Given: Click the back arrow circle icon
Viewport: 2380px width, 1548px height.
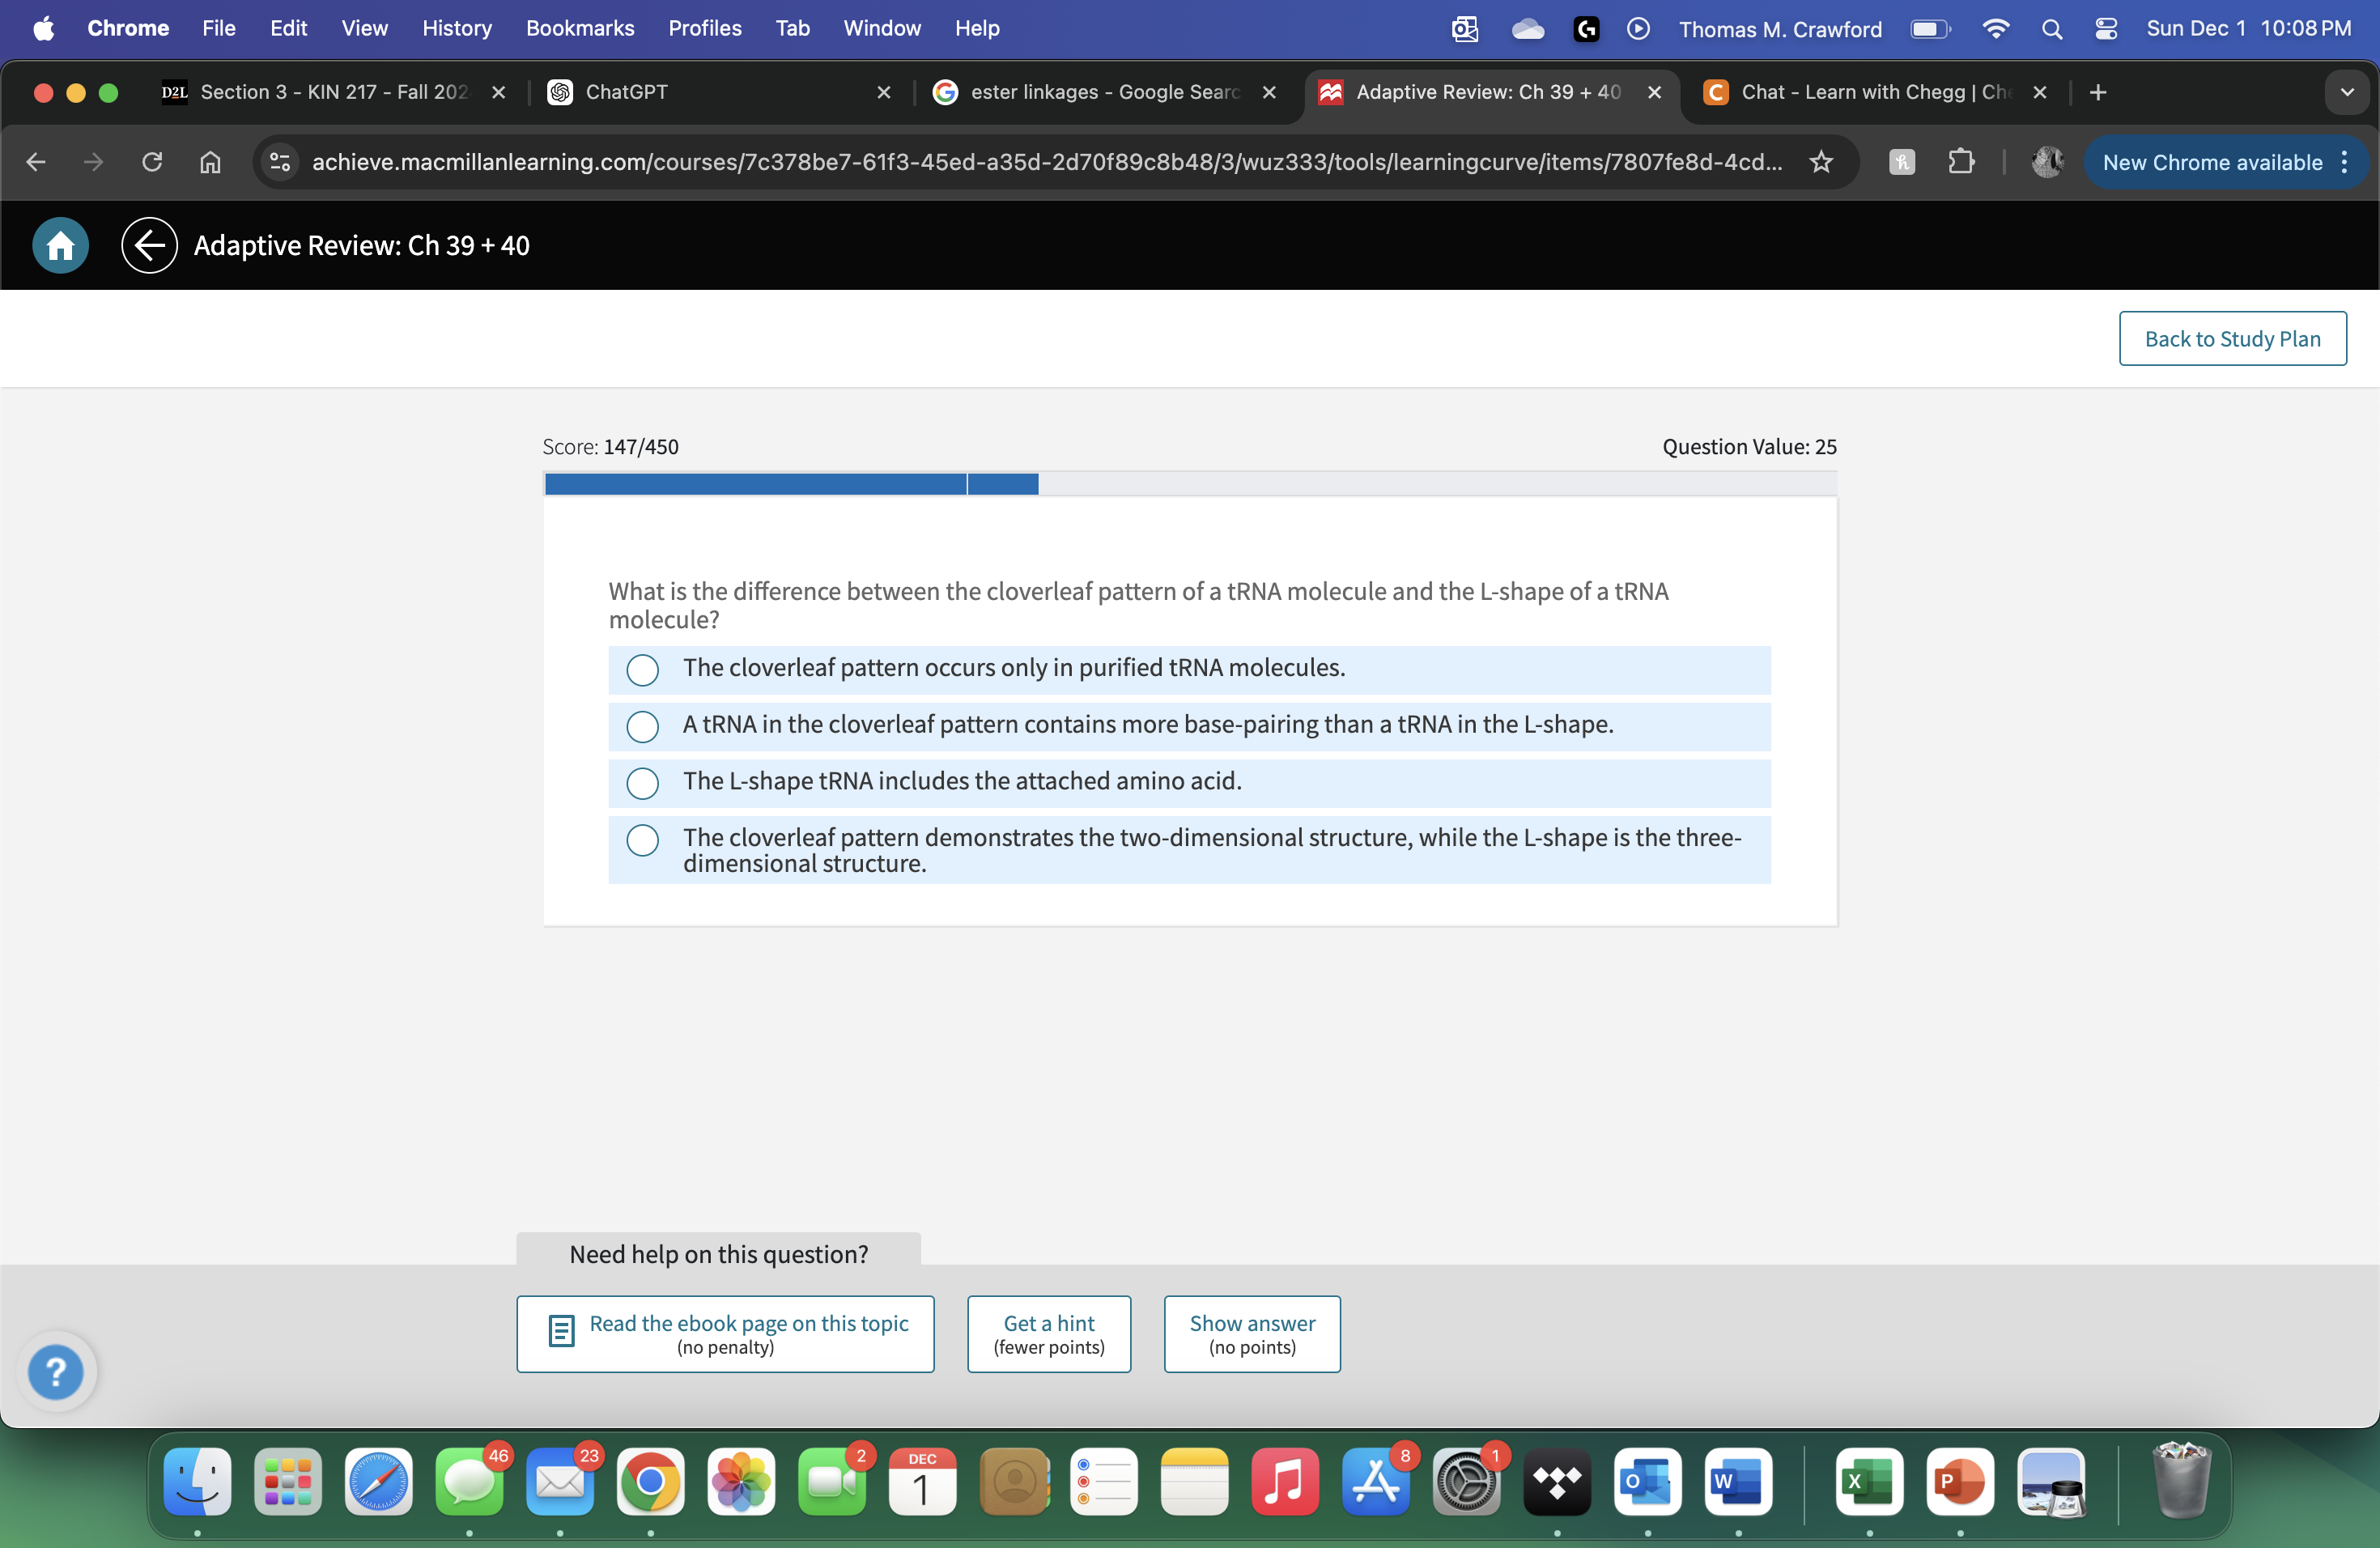Looking at the screenshot, I should 149,245.
